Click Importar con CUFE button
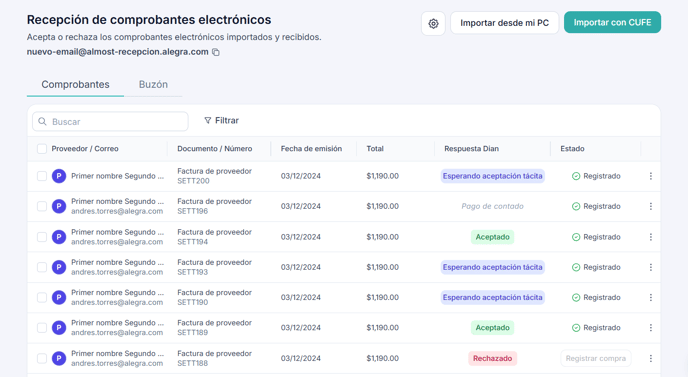The image size is (688, 377). pos(613,22)
